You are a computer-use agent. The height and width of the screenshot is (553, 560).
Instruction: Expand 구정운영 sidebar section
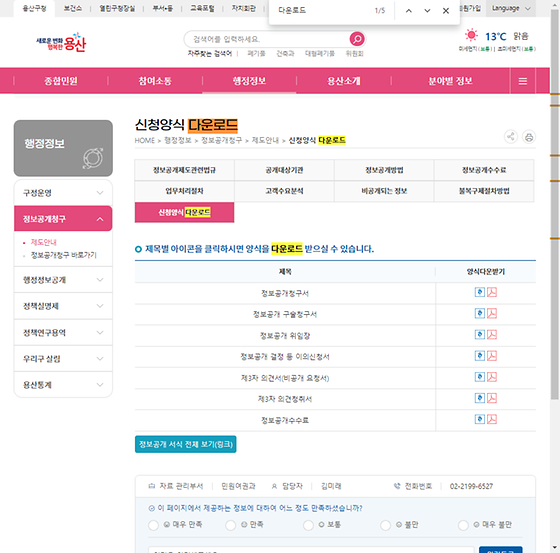click(x=63, y=193)
